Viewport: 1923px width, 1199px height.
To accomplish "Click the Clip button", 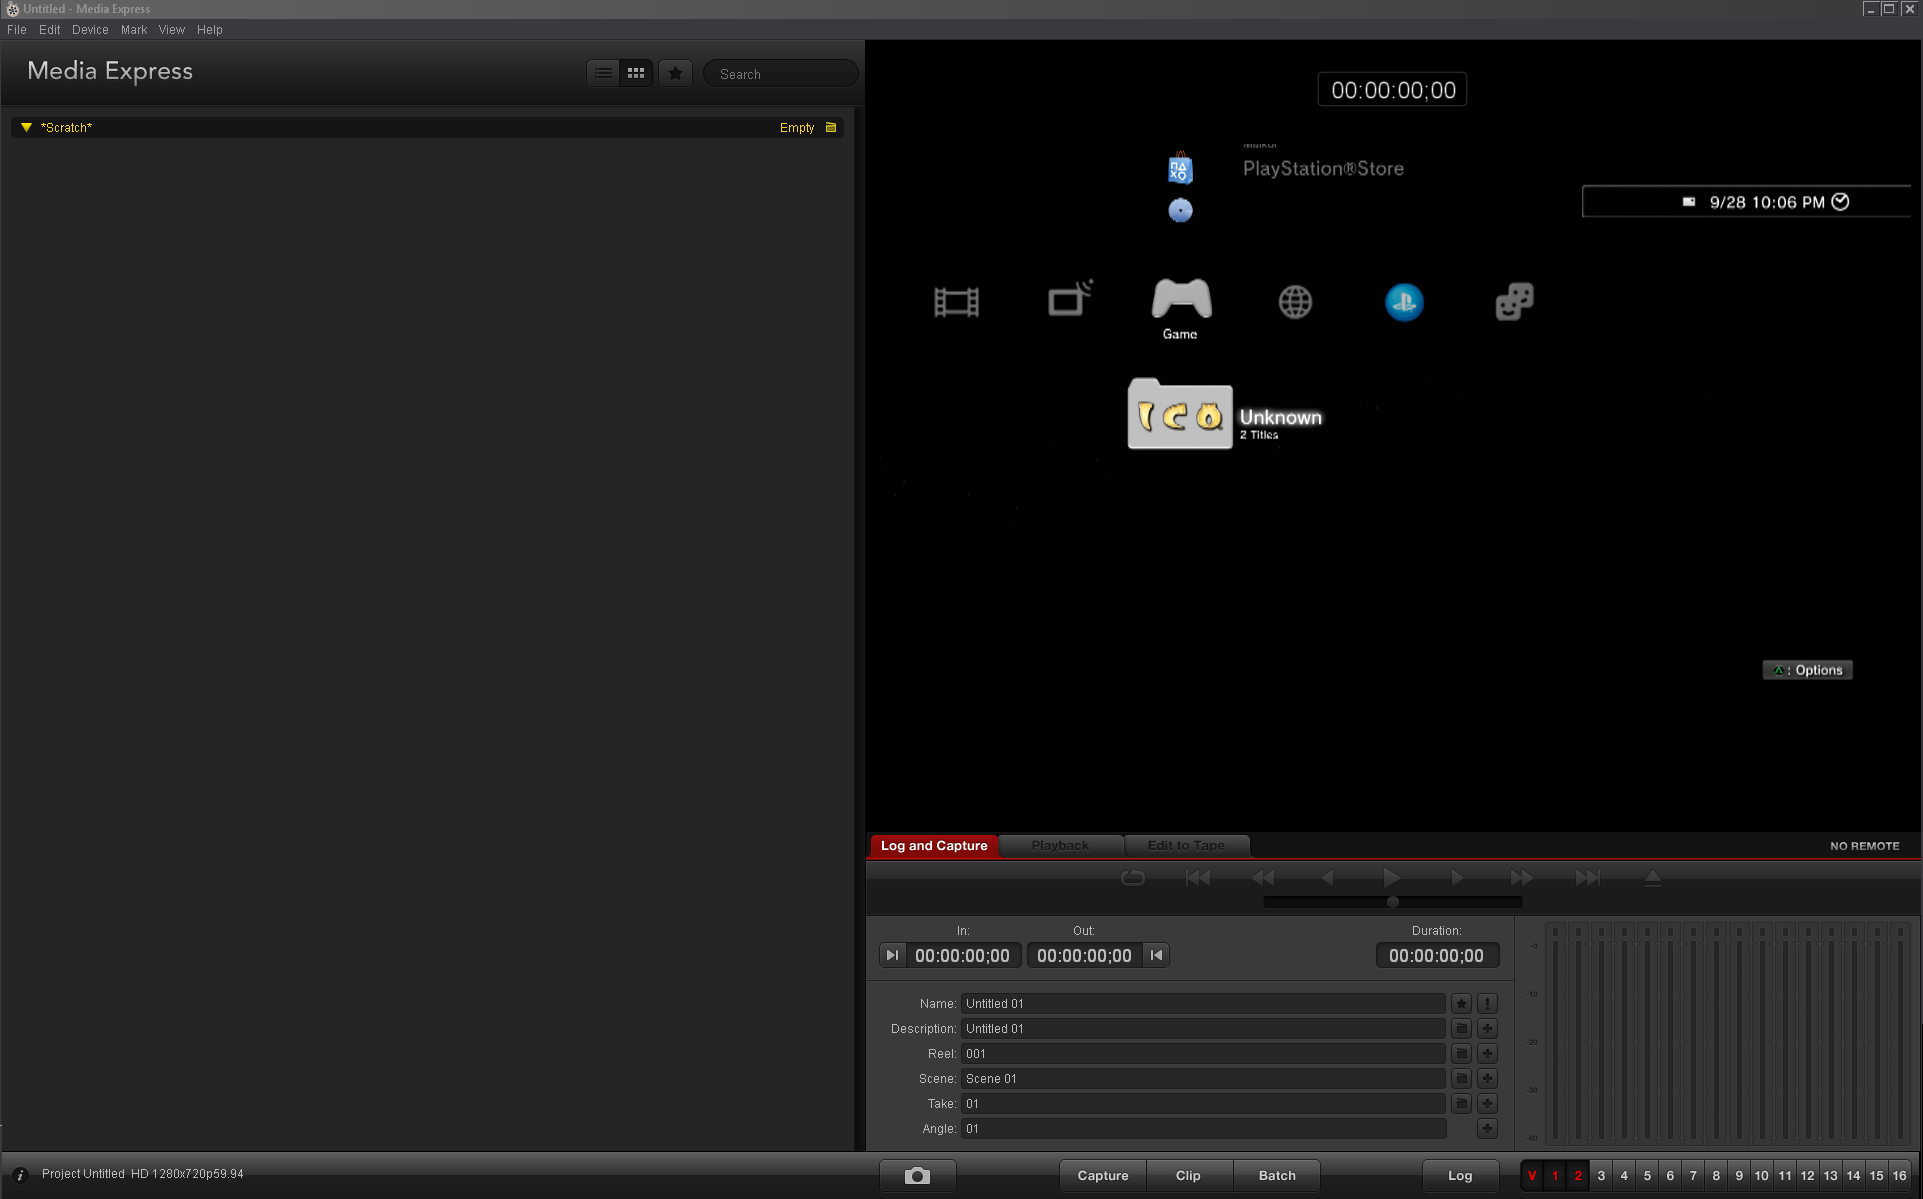I will [x=1189, y=1176].
